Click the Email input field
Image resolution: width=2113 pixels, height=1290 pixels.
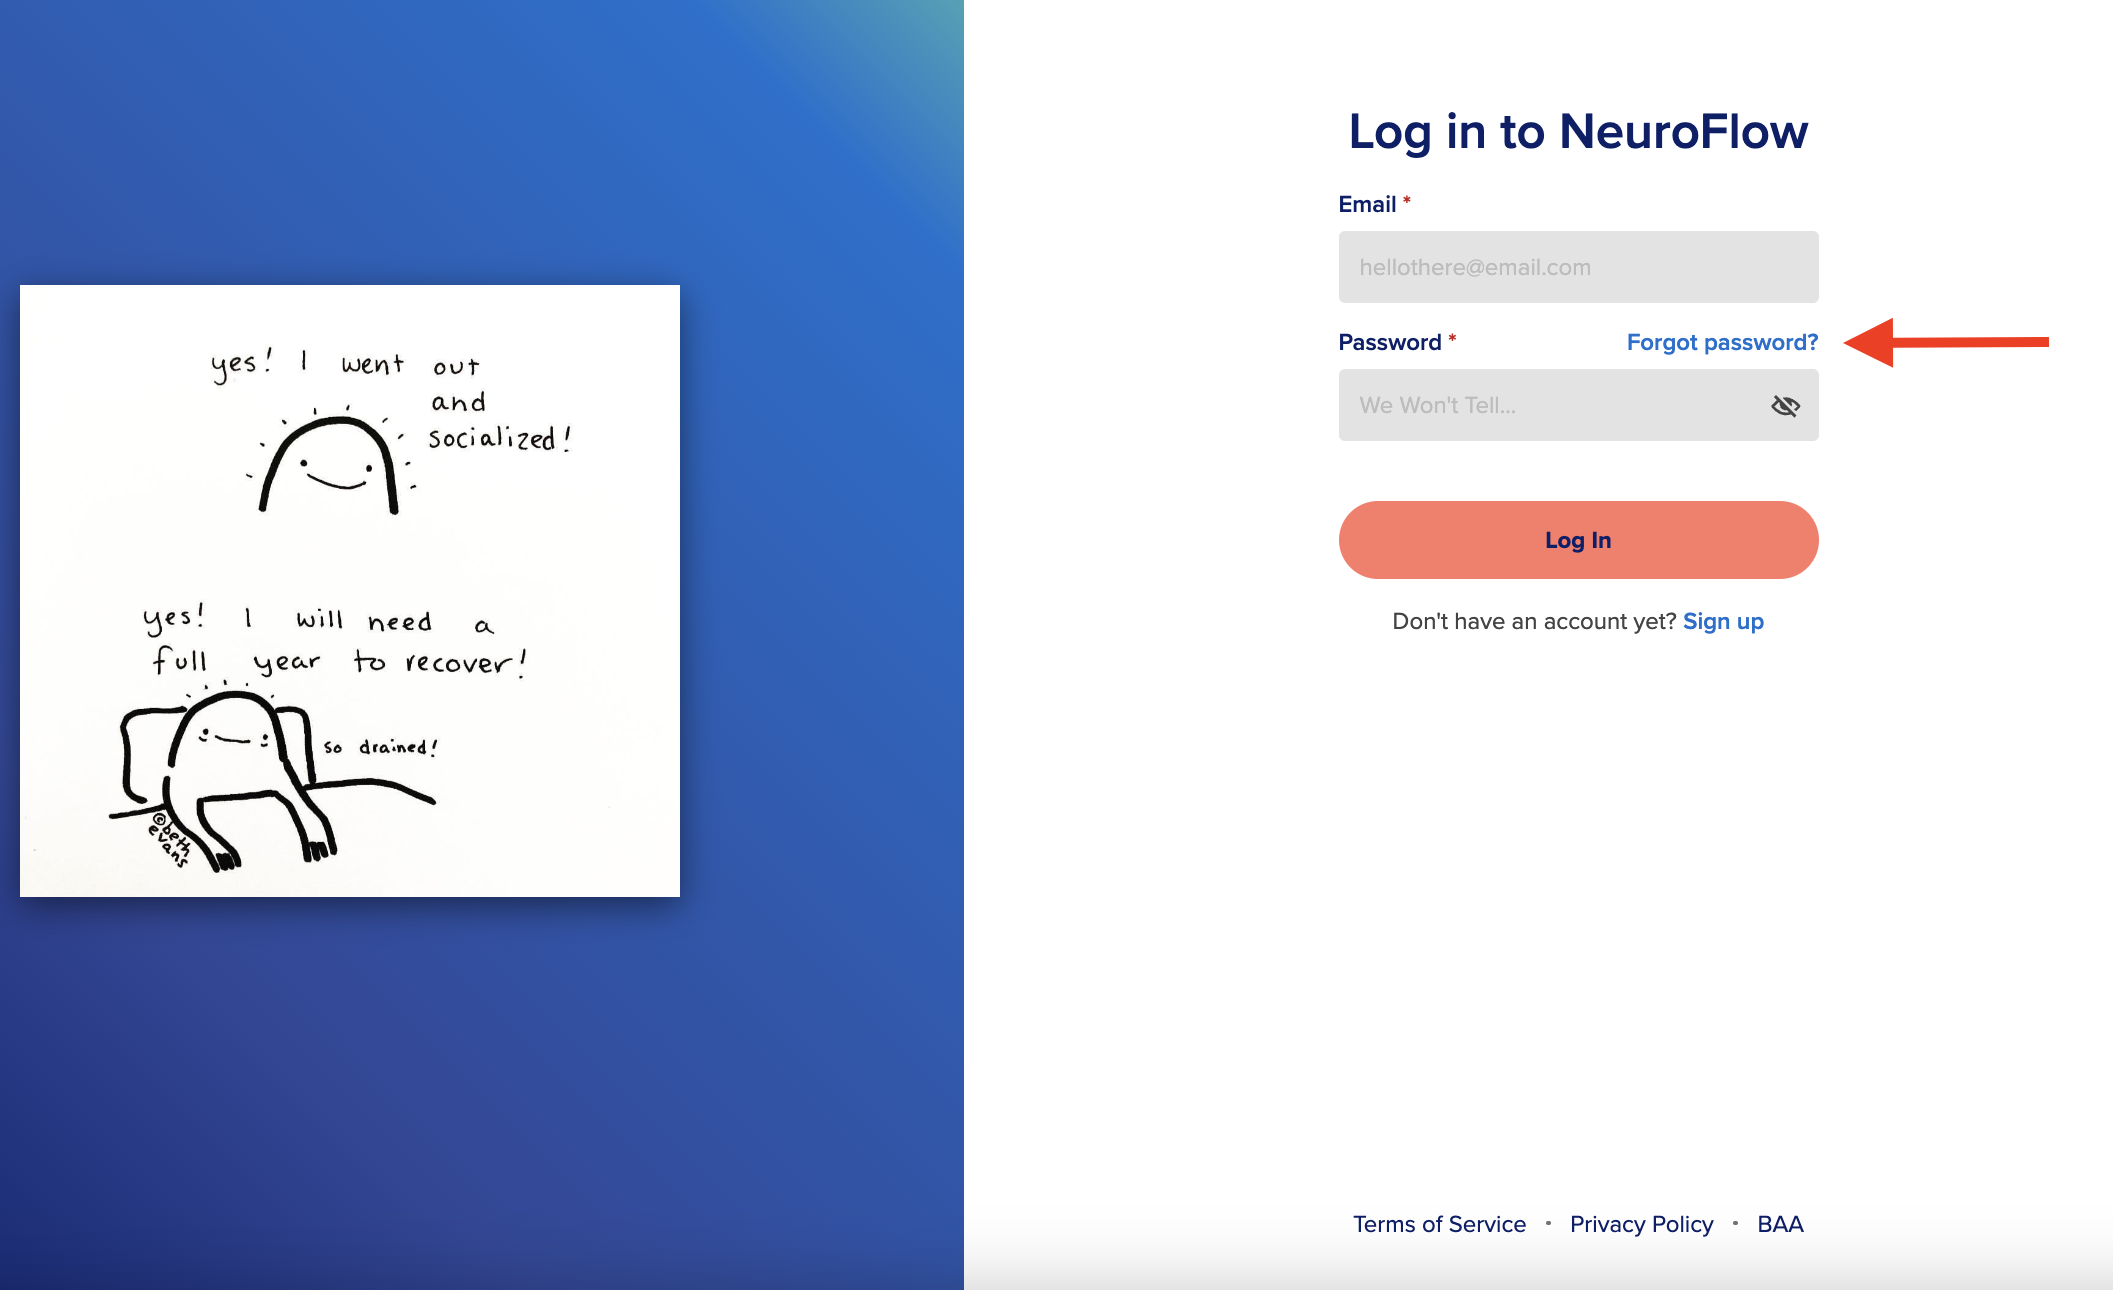point(1578,267)
